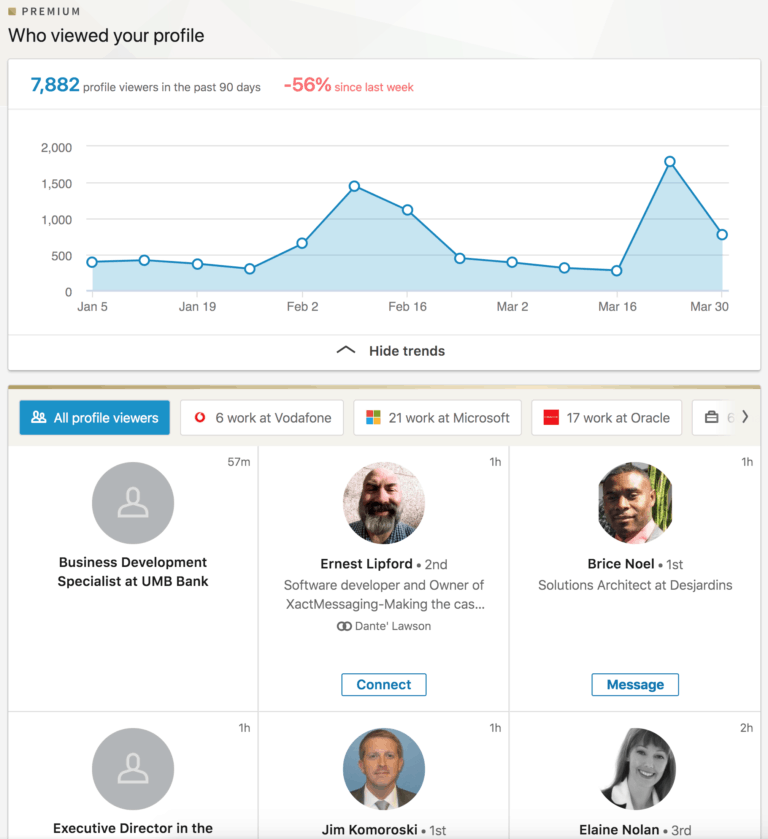This screenshot has width=768, height=839.
Task: Click the Premium gold badge icon
Action: click(12, 11)
